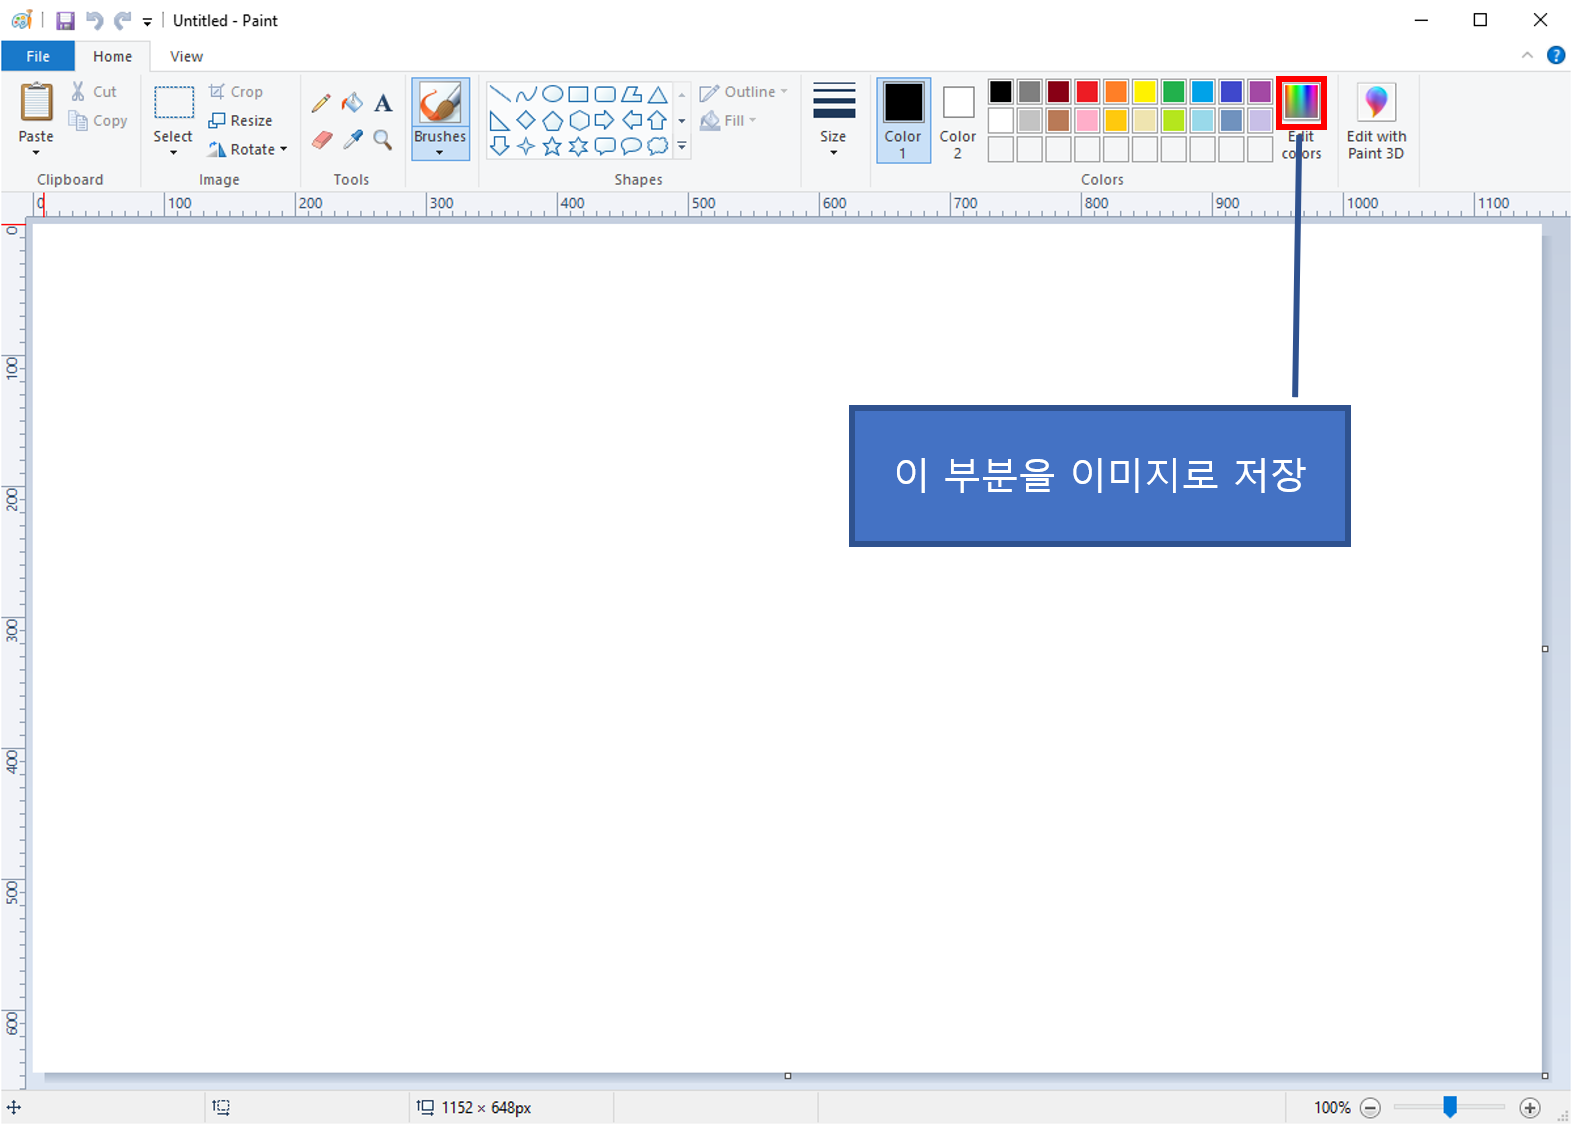Click the canvas right-edge resize handle
Viewport: 1572px width, 1125px height.
click(1545, 649)
